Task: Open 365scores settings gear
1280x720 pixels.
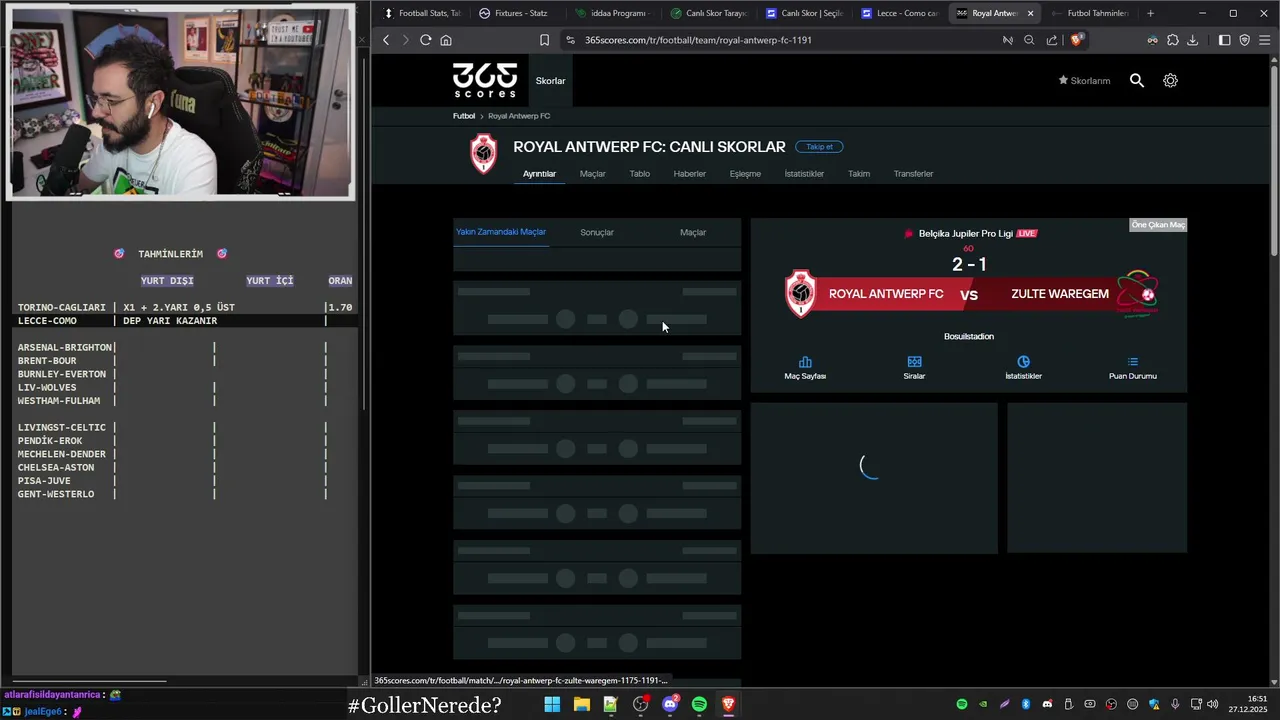Action: pos(1170,80)
